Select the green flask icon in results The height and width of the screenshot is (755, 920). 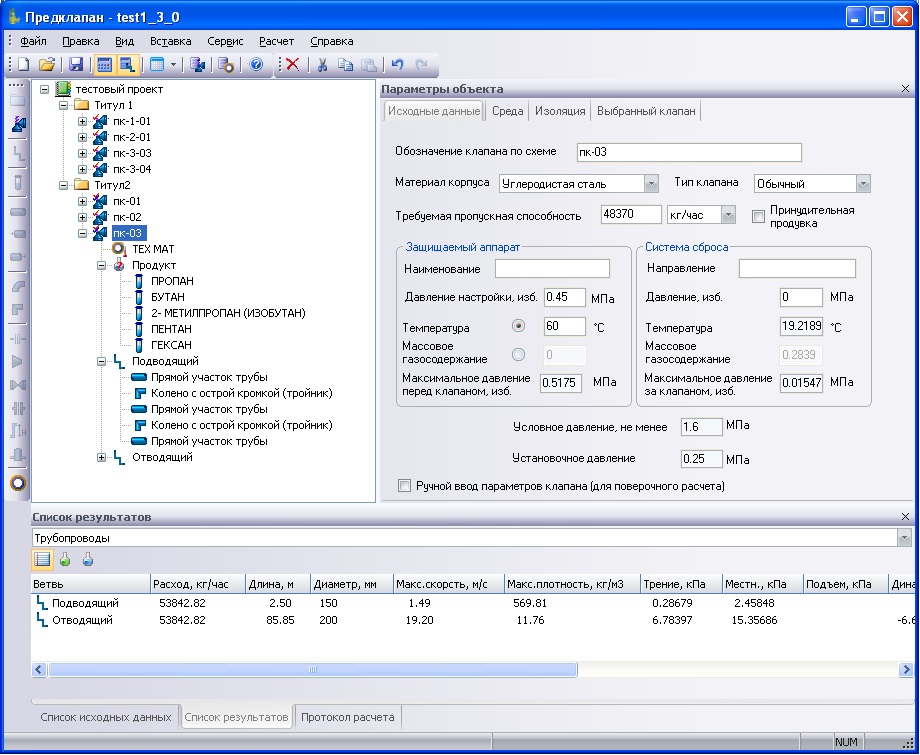coord(66,560)
